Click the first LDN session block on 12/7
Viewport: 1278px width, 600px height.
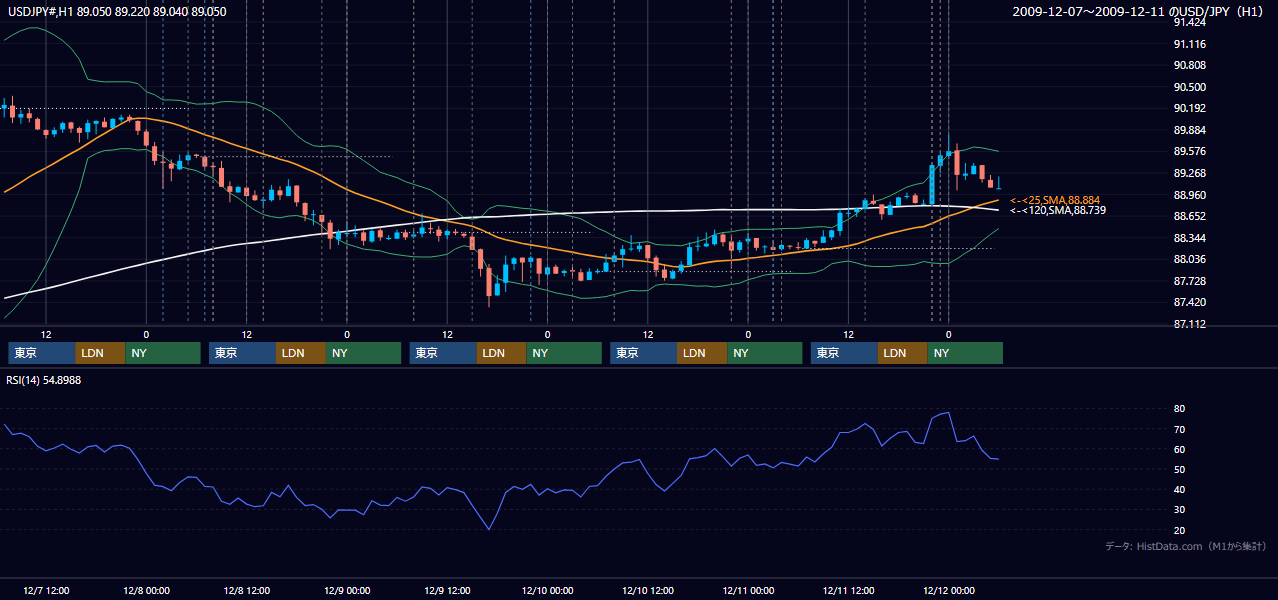click(x=101, y=353)
